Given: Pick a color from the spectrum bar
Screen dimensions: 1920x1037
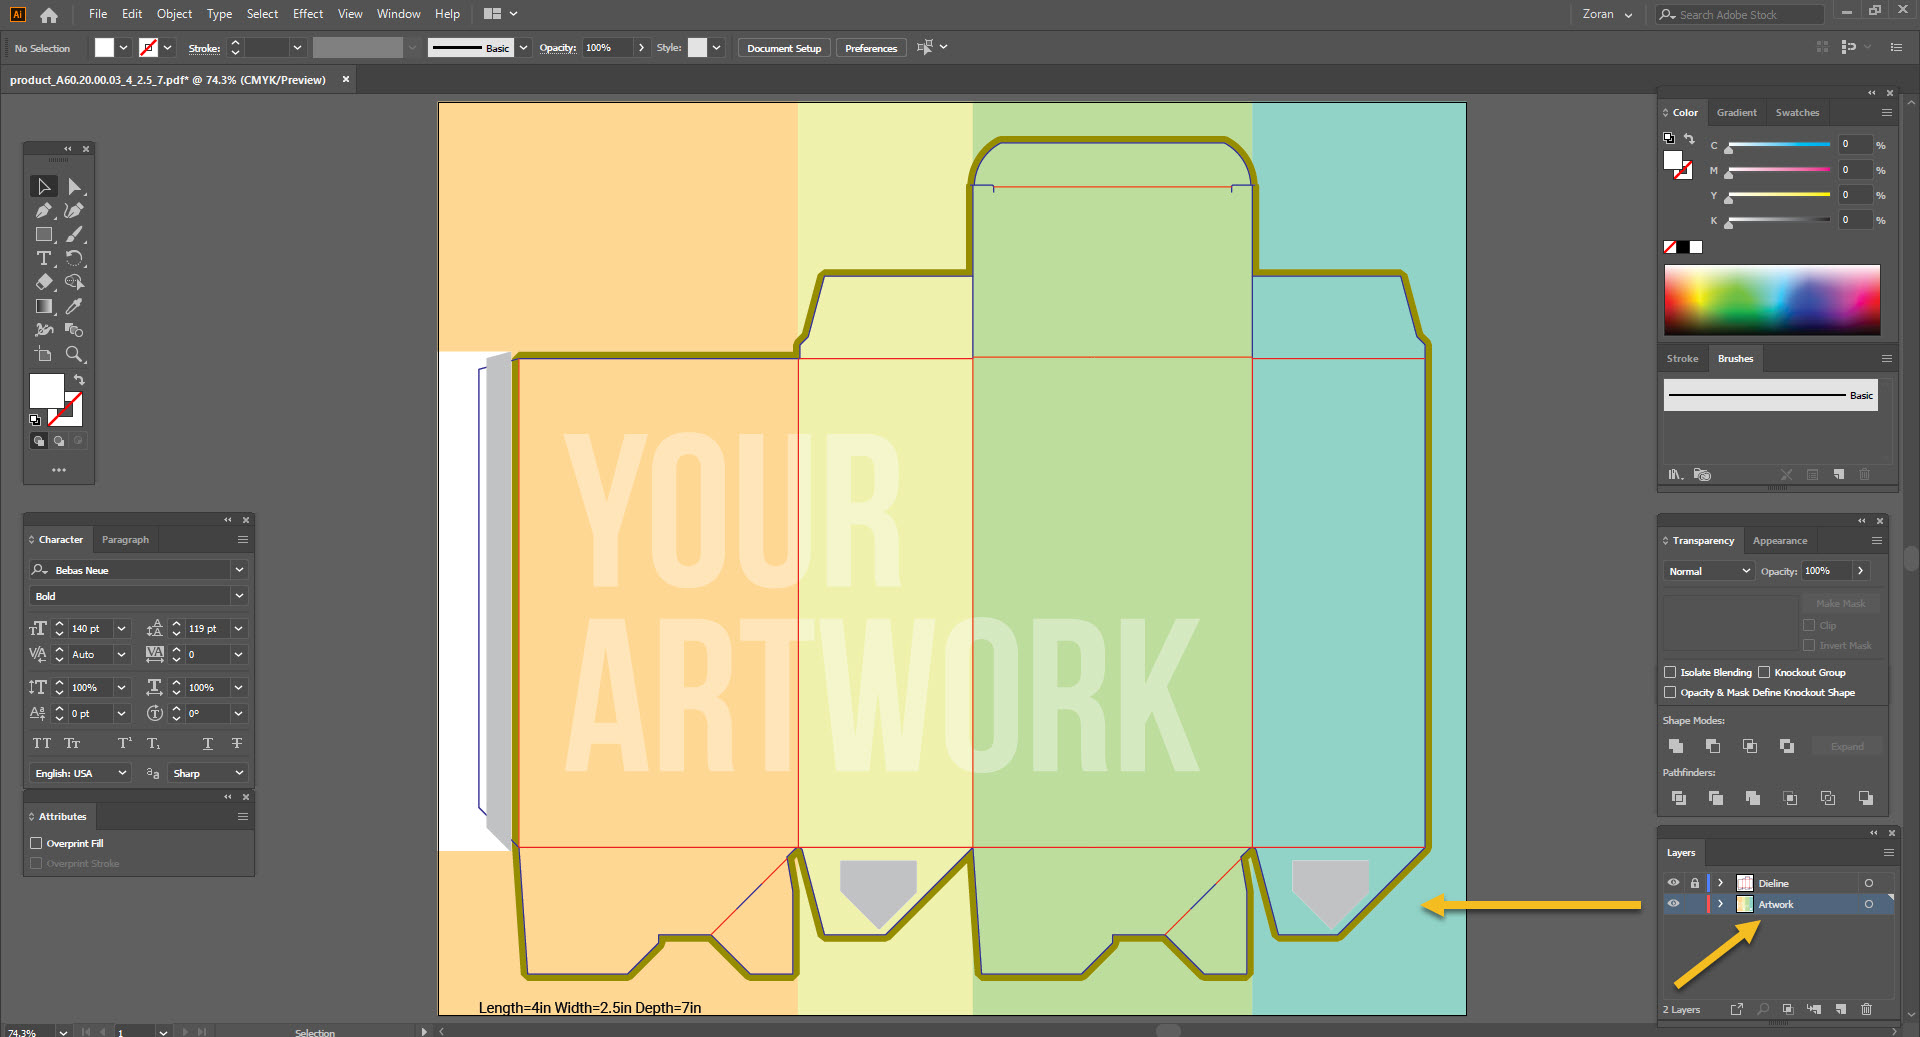Looking at the screenshot, I should pos(1771,300).
